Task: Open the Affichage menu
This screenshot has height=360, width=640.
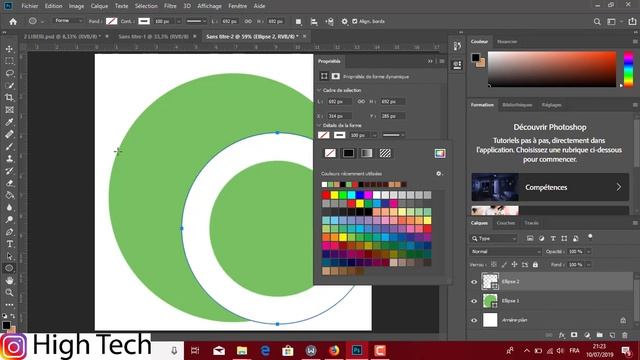Action: pyautogui.click(x=209, y=6)
